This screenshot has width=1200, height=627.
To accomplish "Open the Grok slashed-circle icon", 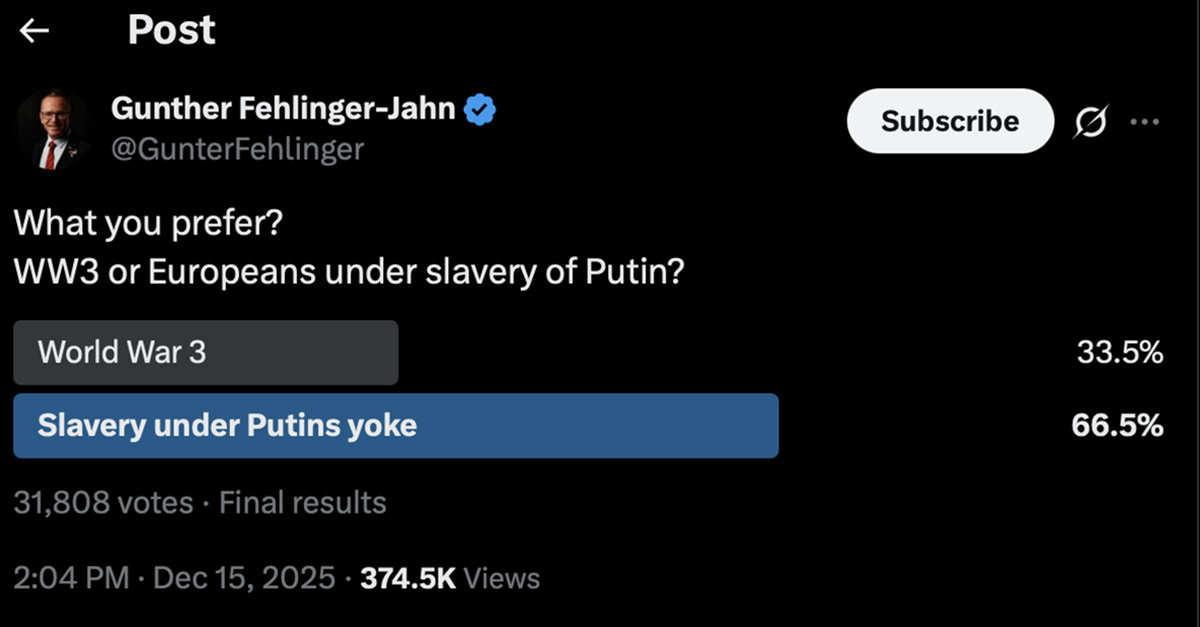I will tap(1092, 122).
